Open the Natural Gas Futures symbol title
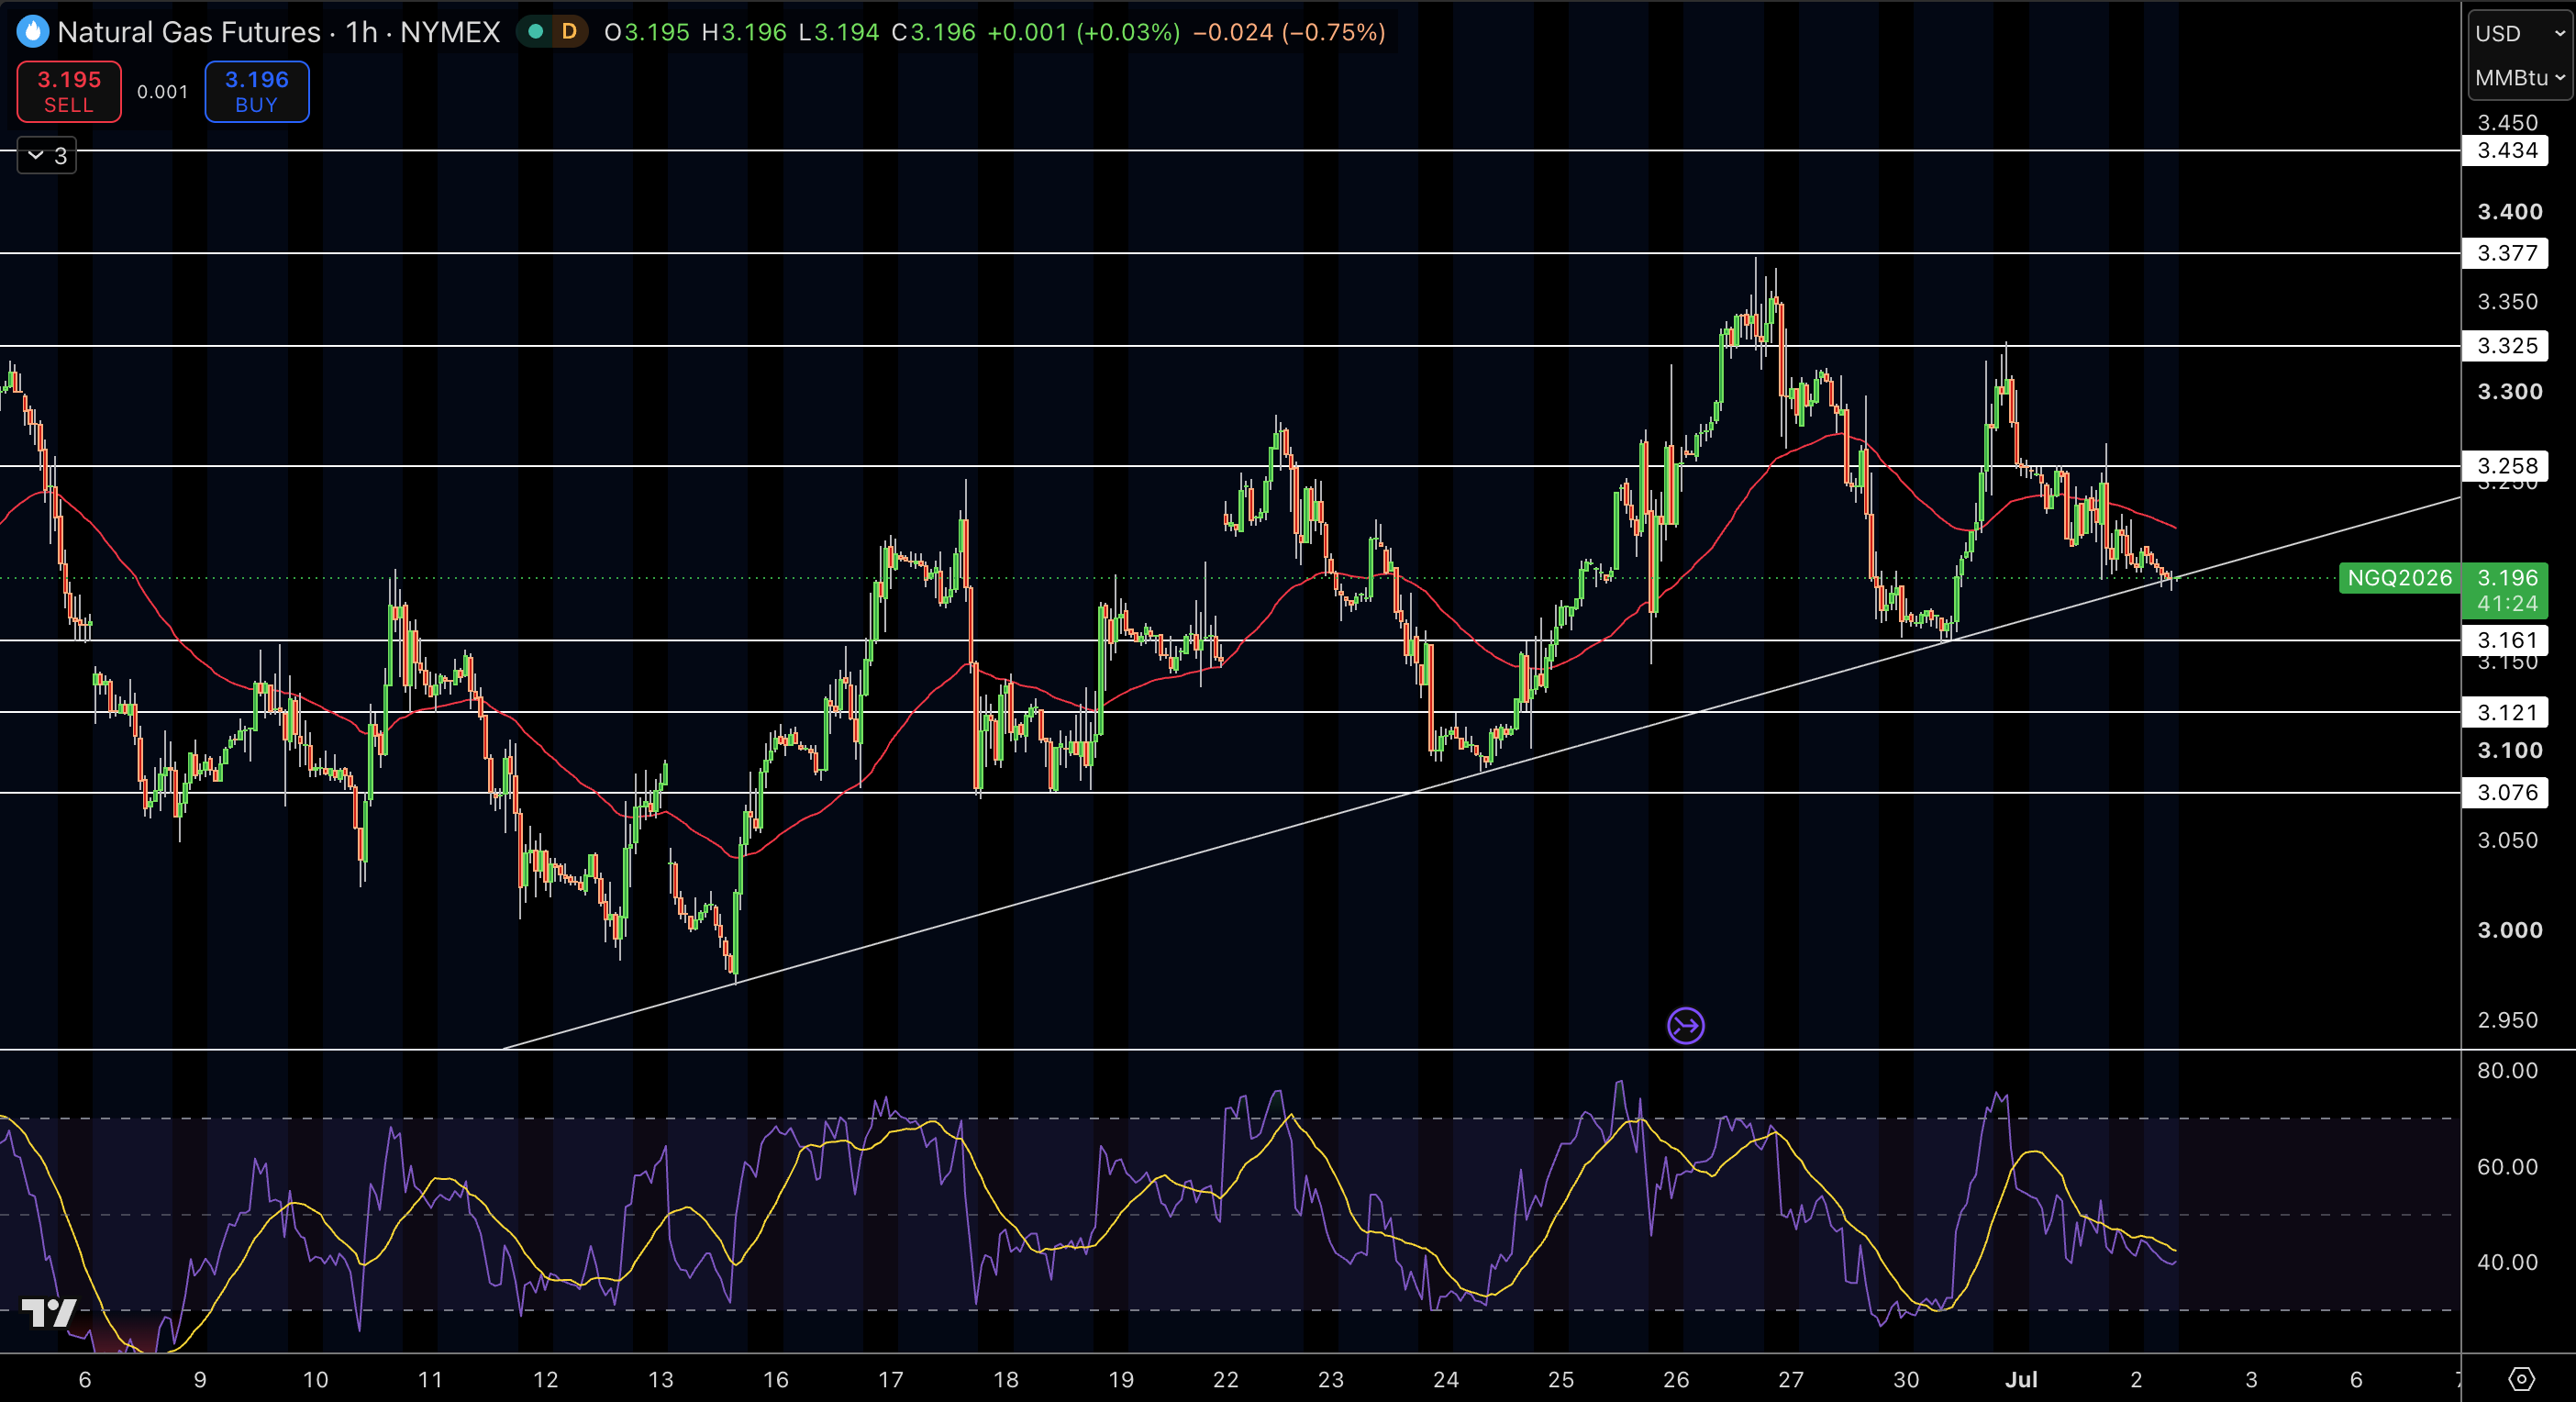 [x=279, y=32]
